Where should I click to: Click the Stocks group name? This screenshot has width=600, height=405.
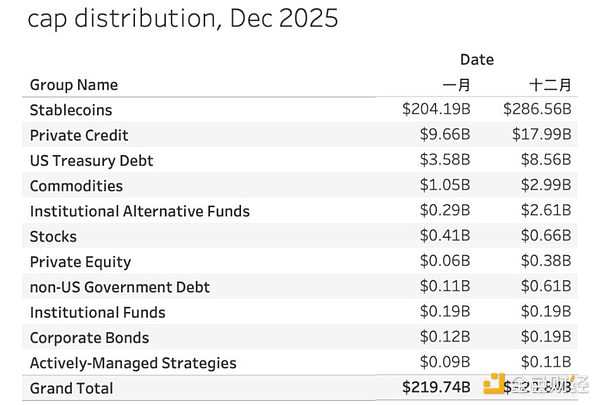[x=53, y=236]
